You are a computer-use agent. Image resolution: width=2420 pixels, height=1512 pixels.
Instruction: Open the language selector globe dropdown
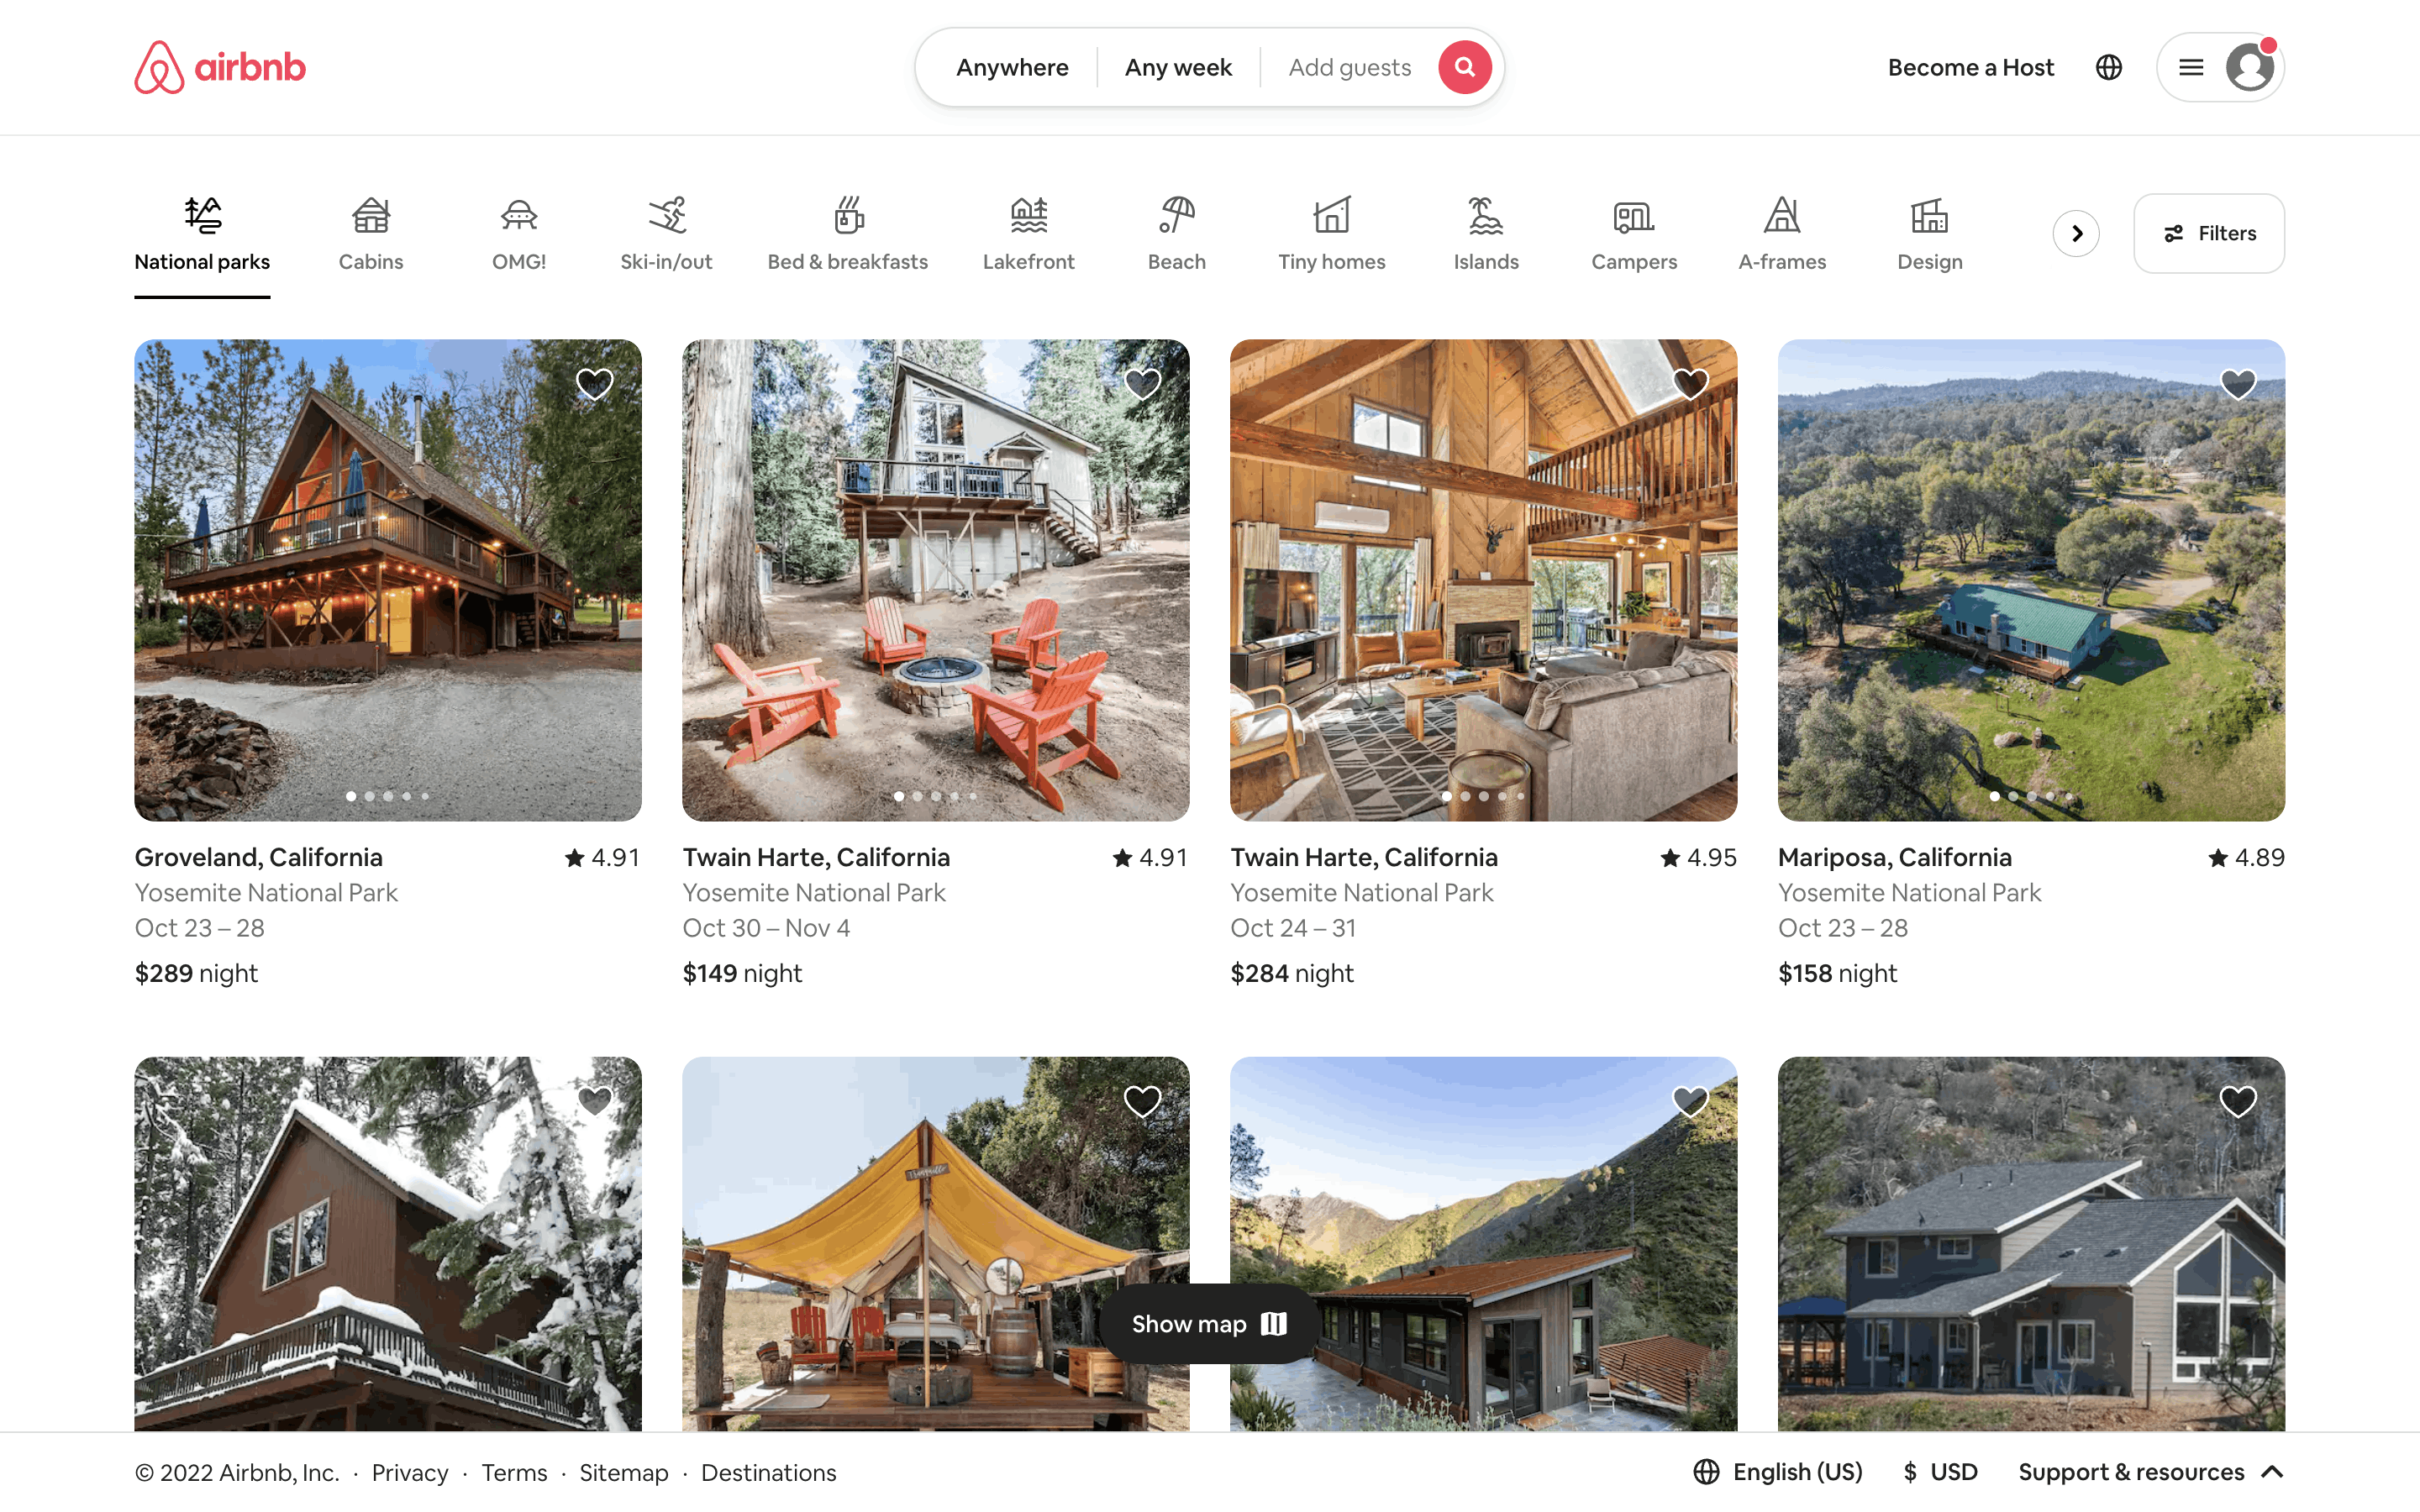[x=2107, y=66]
